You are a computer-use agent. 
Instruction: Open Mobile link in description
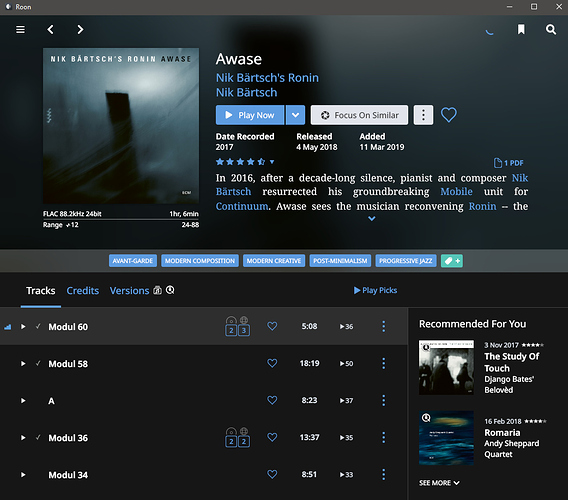(456, 192)
